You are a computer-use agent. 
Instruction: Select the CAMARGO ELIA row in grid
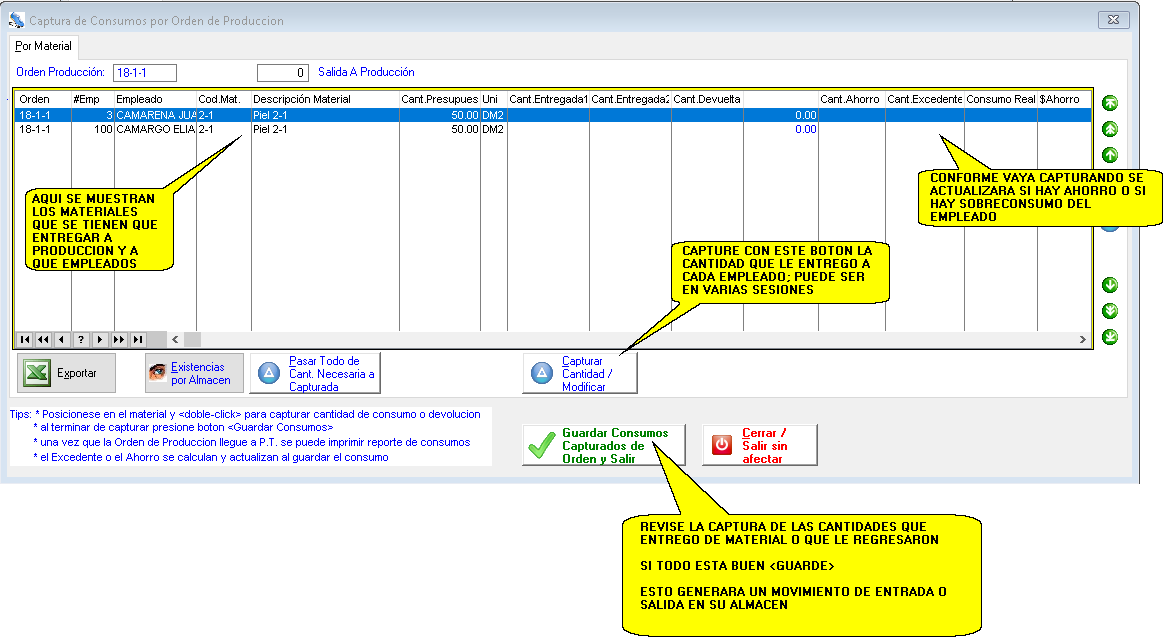tap(153, 129)
